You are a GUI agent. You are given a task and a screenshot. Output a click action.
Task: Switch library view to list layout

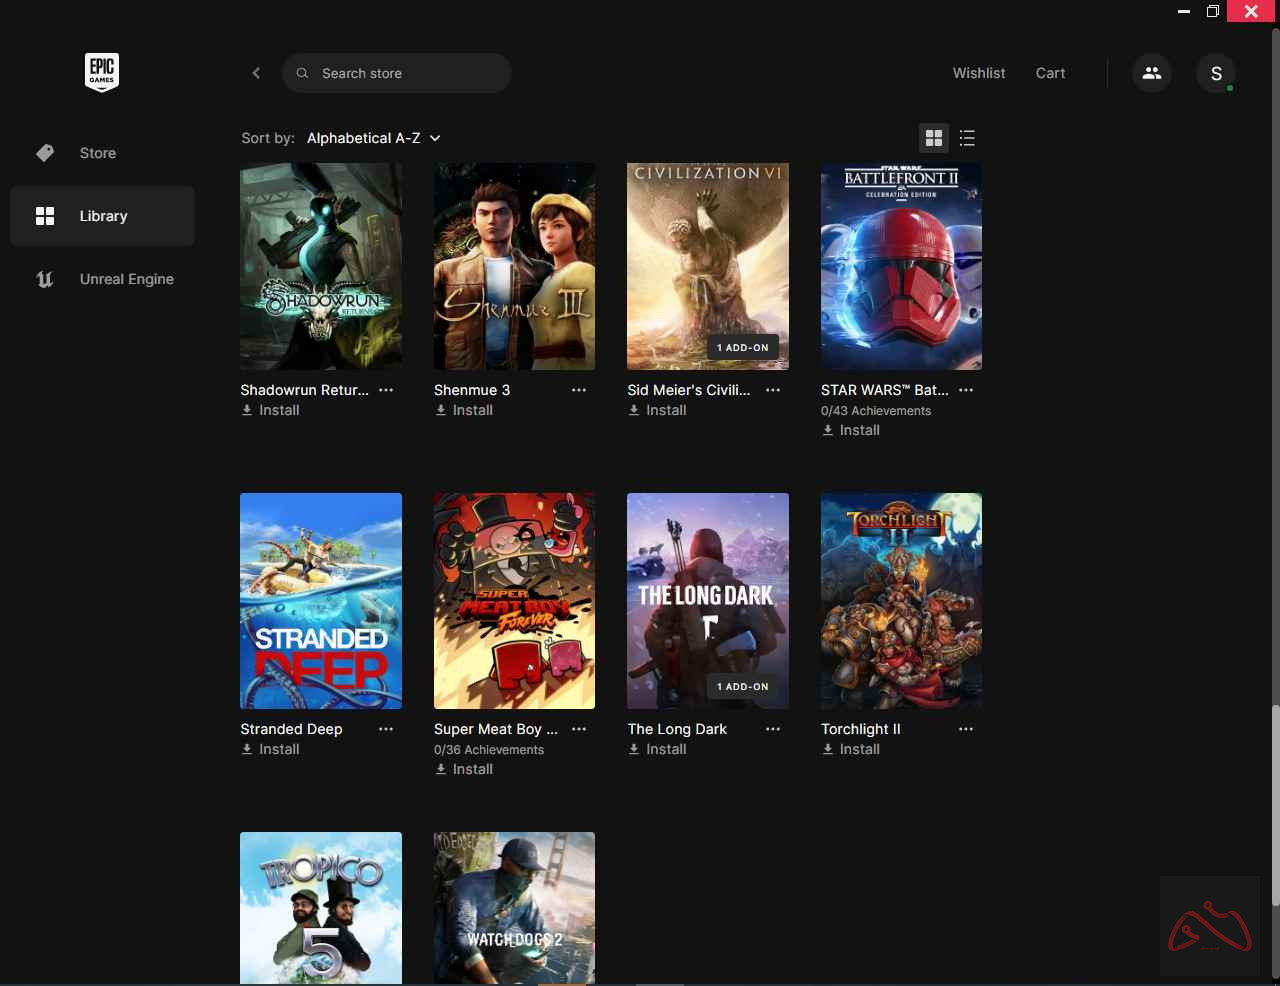tap(967, 138)
